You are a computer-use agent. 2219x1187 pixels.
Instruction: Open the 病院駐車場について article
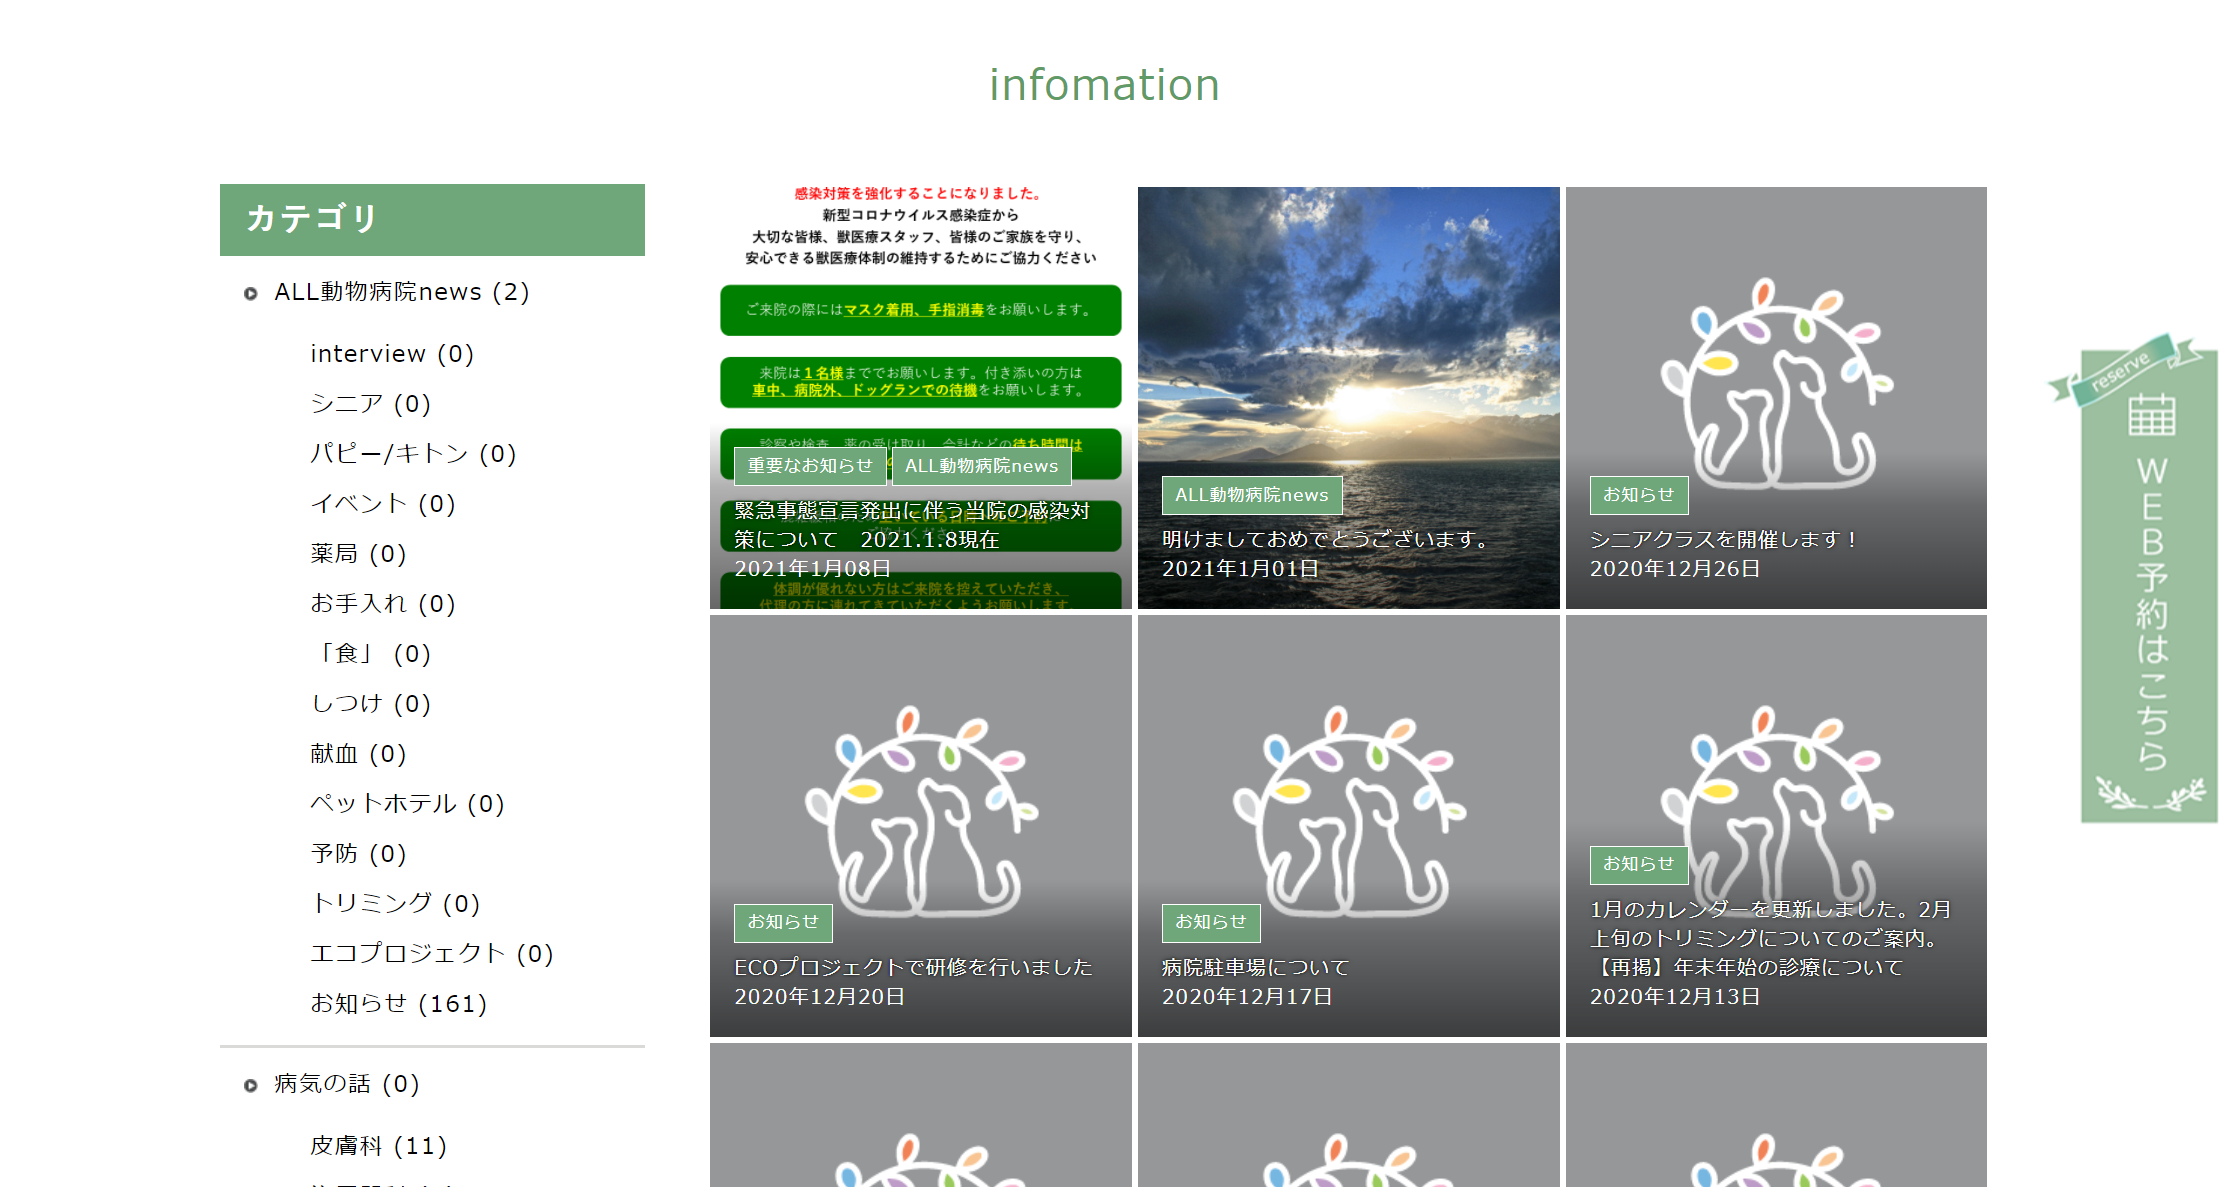[1255, 967]
